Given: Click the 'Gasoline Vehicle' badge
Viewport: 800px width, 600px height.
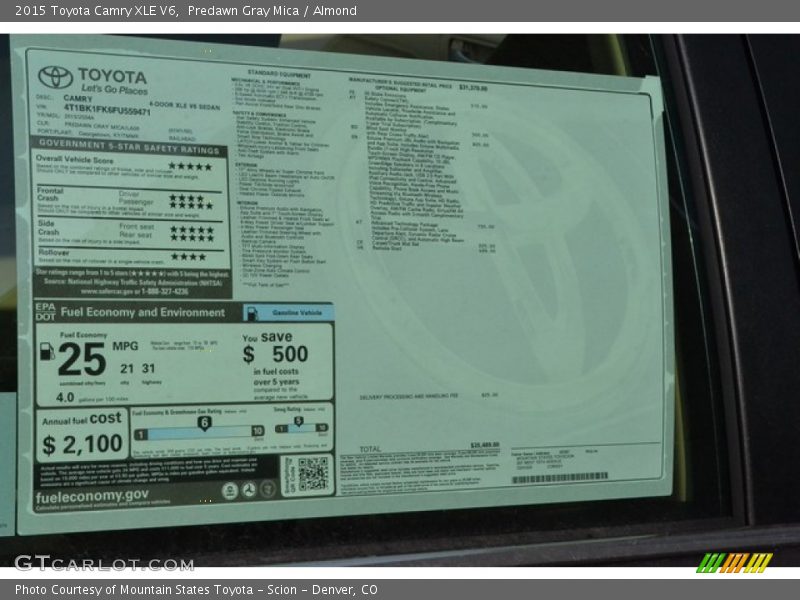Looking at the screenshot, I should click(x=289, y=313).
